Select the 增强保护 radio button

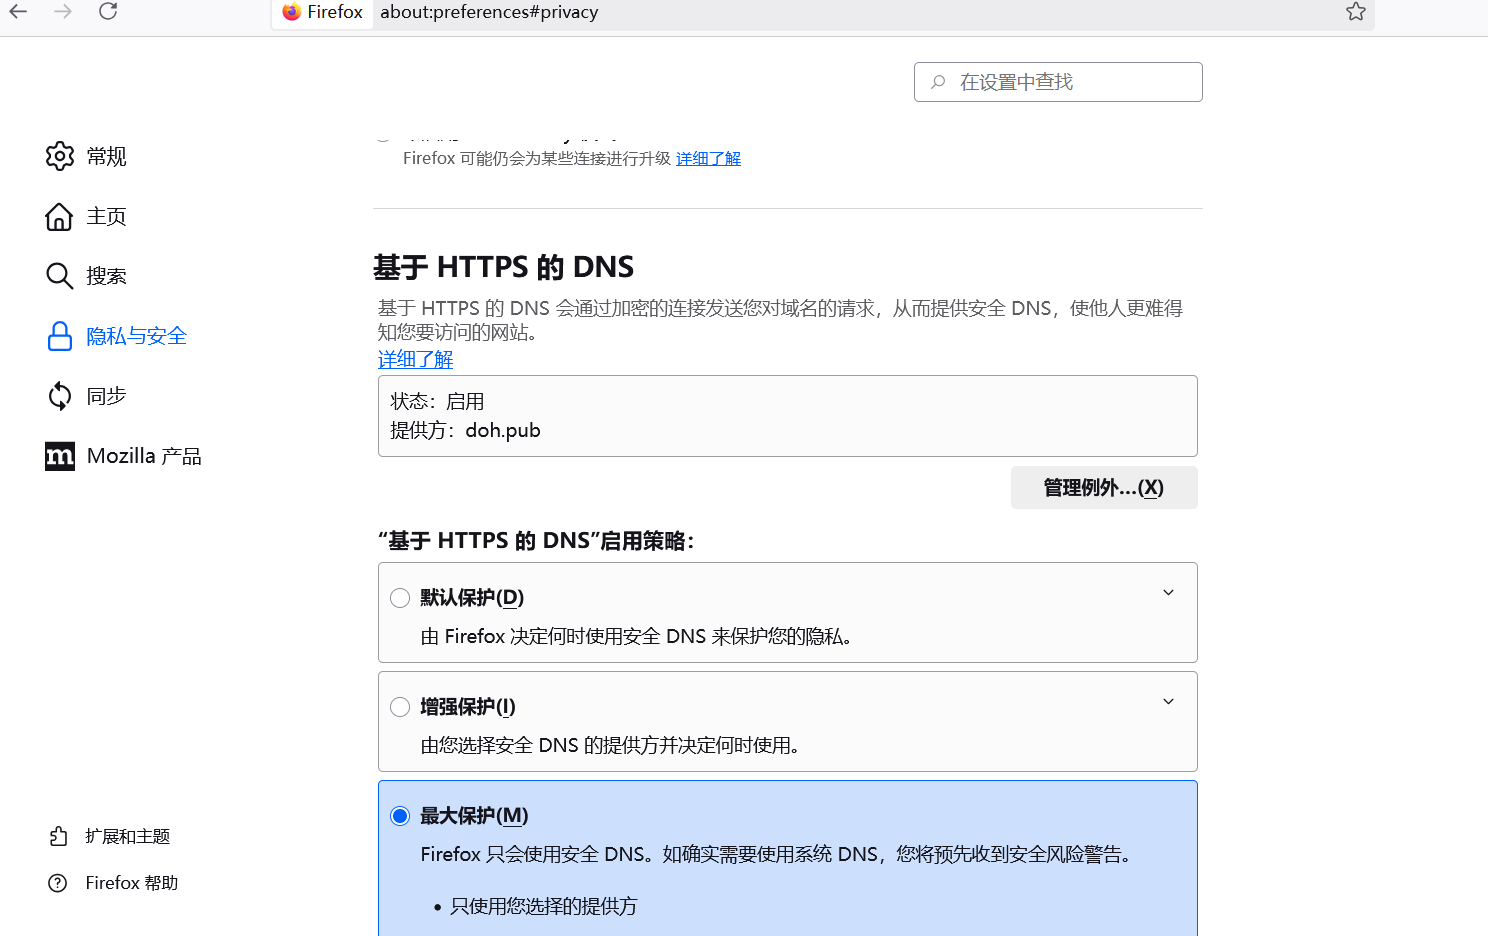tap(400, 707)
